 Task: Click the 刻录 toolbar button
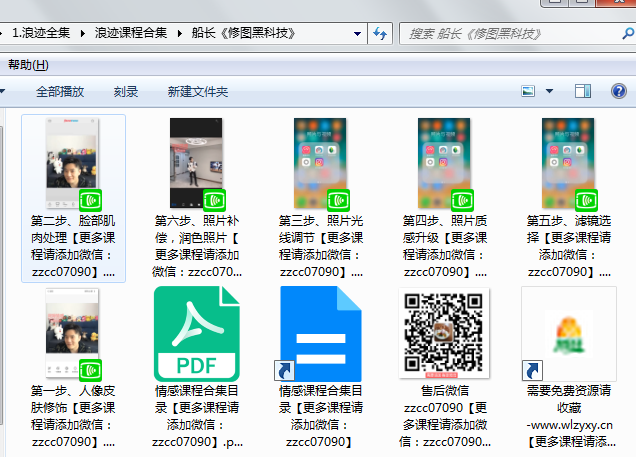[x=126, y=92]
